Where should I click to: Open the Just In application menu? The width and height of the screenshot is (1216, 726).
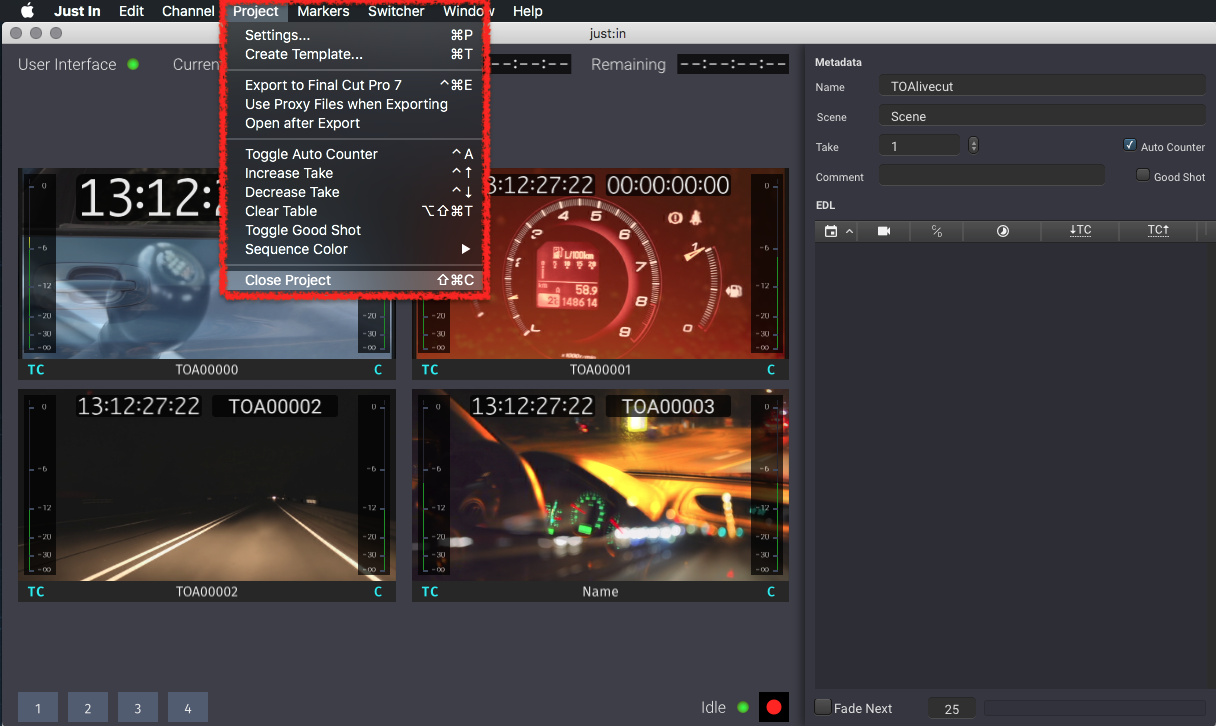pyautogui.click(x=77, y=11)
